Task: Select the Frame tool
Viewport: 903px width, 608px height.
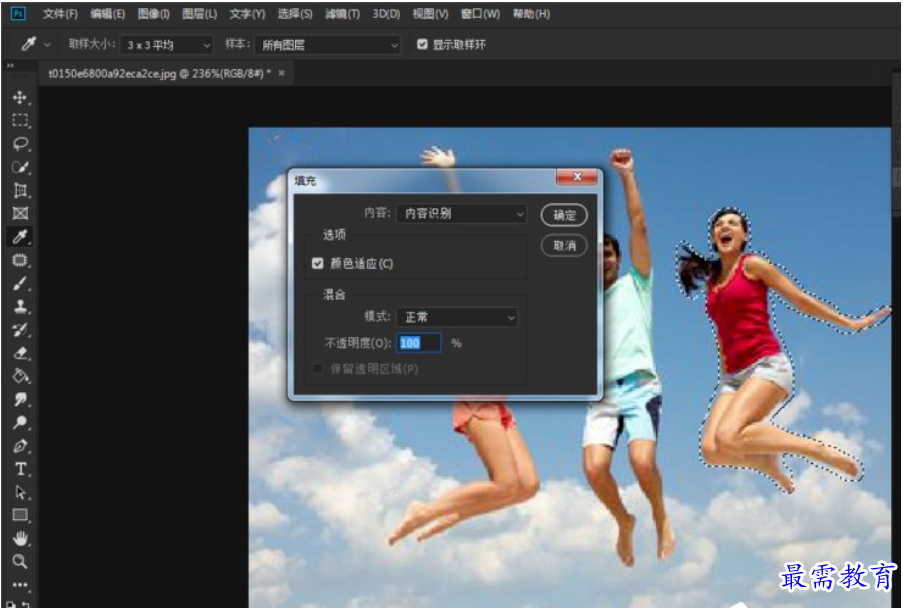Action: click(20, 213)
